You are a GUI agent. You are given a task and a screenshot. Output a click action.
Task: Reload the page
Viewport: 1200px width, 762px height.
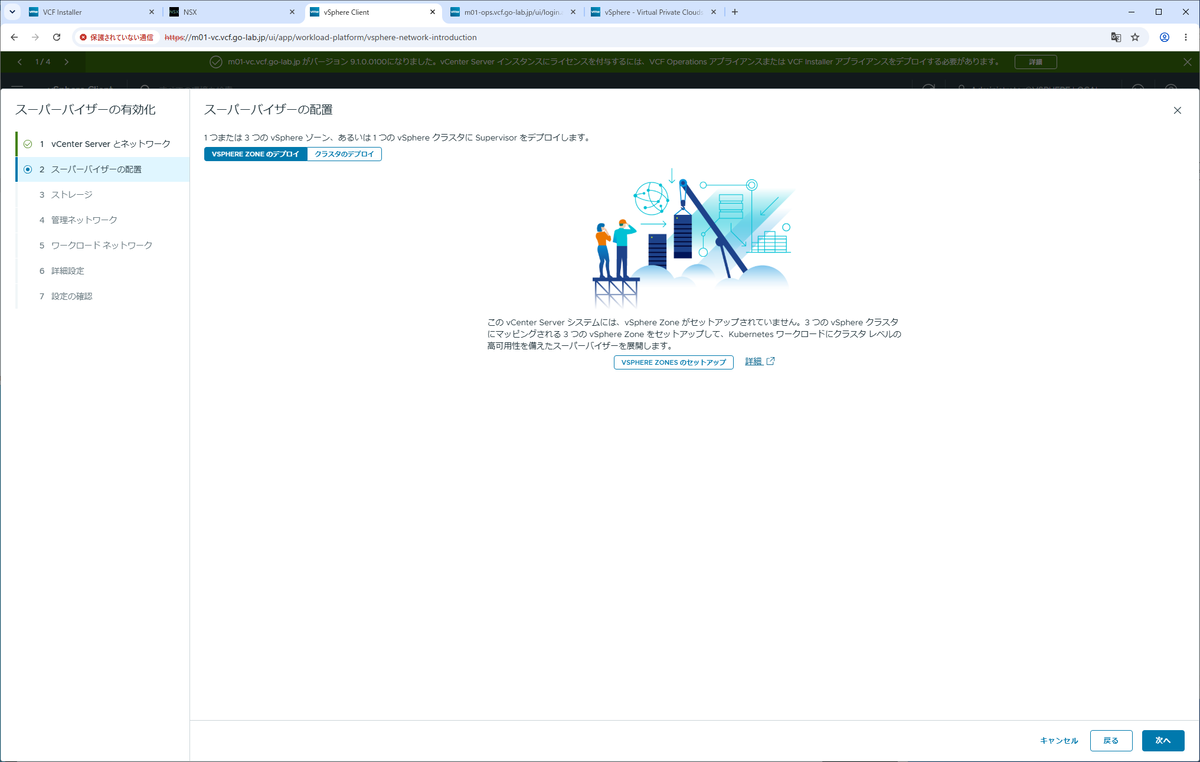click(x=56, y=37)
